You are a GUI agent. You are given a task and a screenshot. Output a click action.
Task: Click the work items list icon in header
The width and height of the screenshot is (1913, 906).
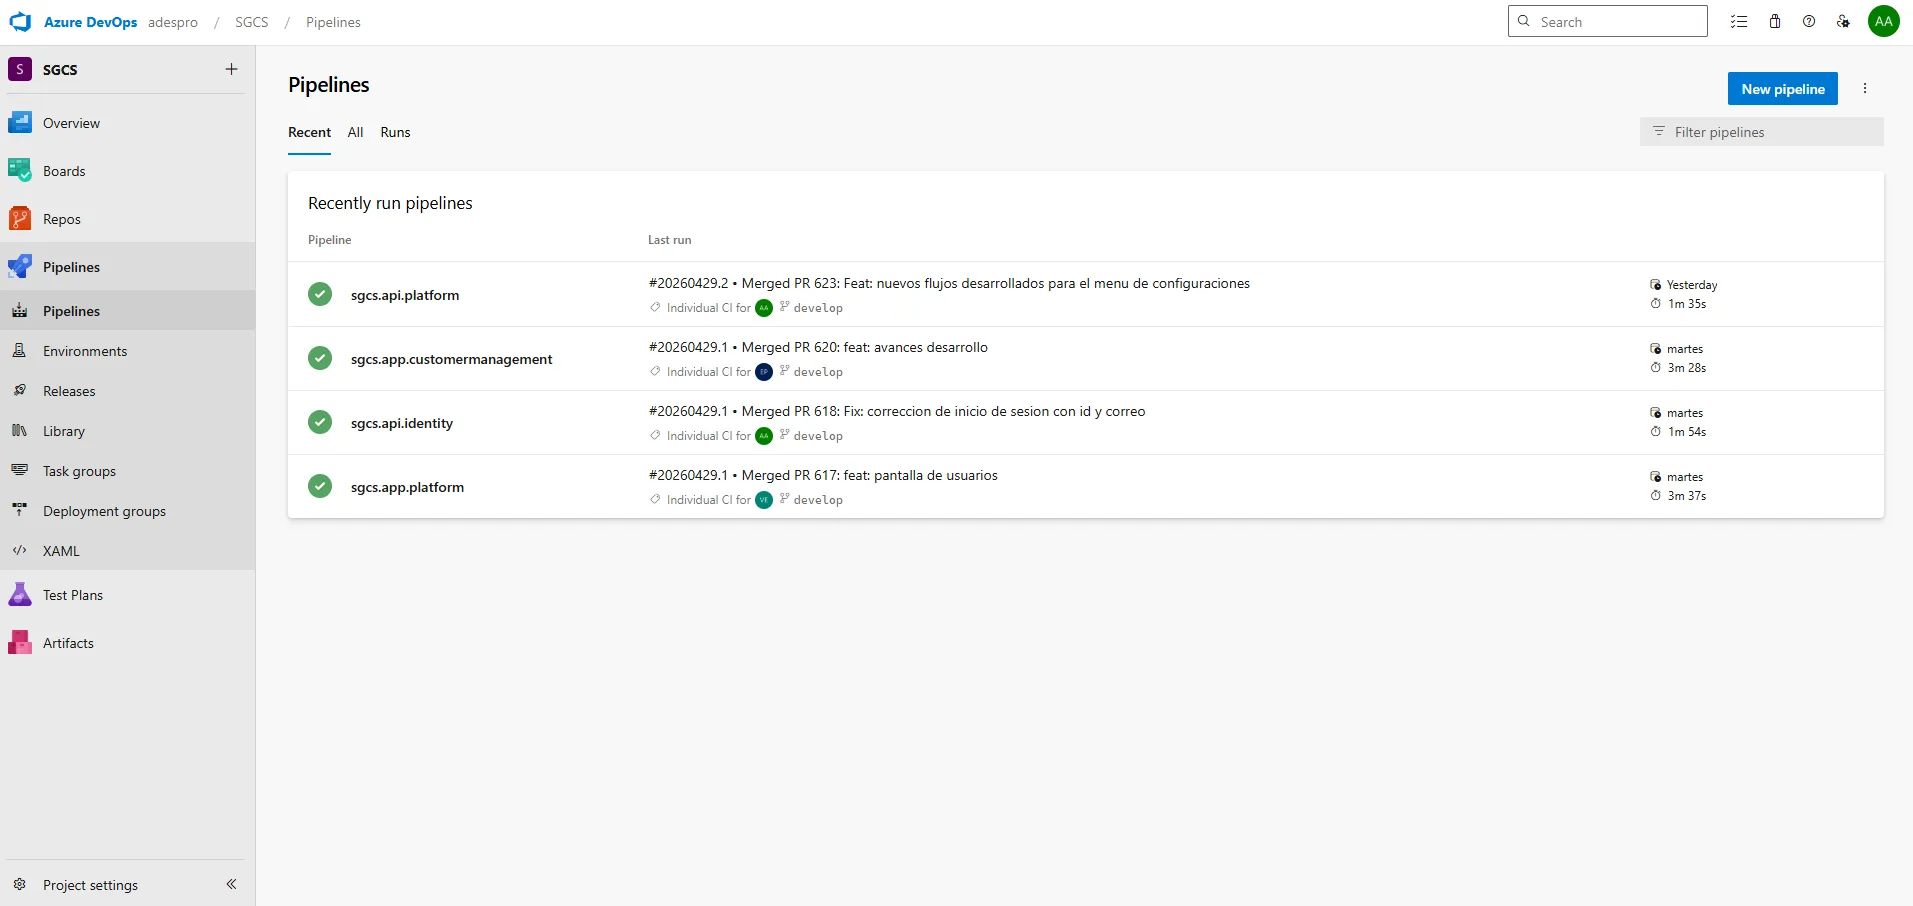pyautogui.click(x=1739, y=22)
